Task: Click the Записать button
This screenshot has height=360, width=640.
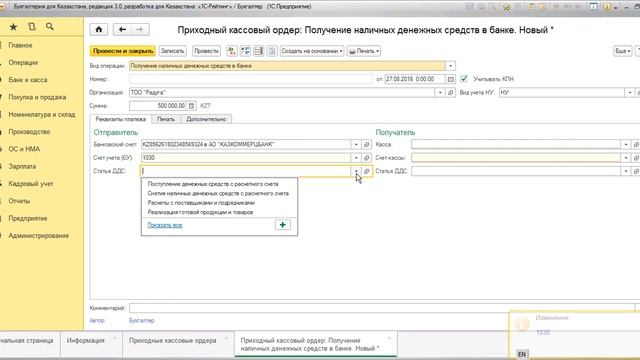Action: pyautogui.click(x=172, y=51)
